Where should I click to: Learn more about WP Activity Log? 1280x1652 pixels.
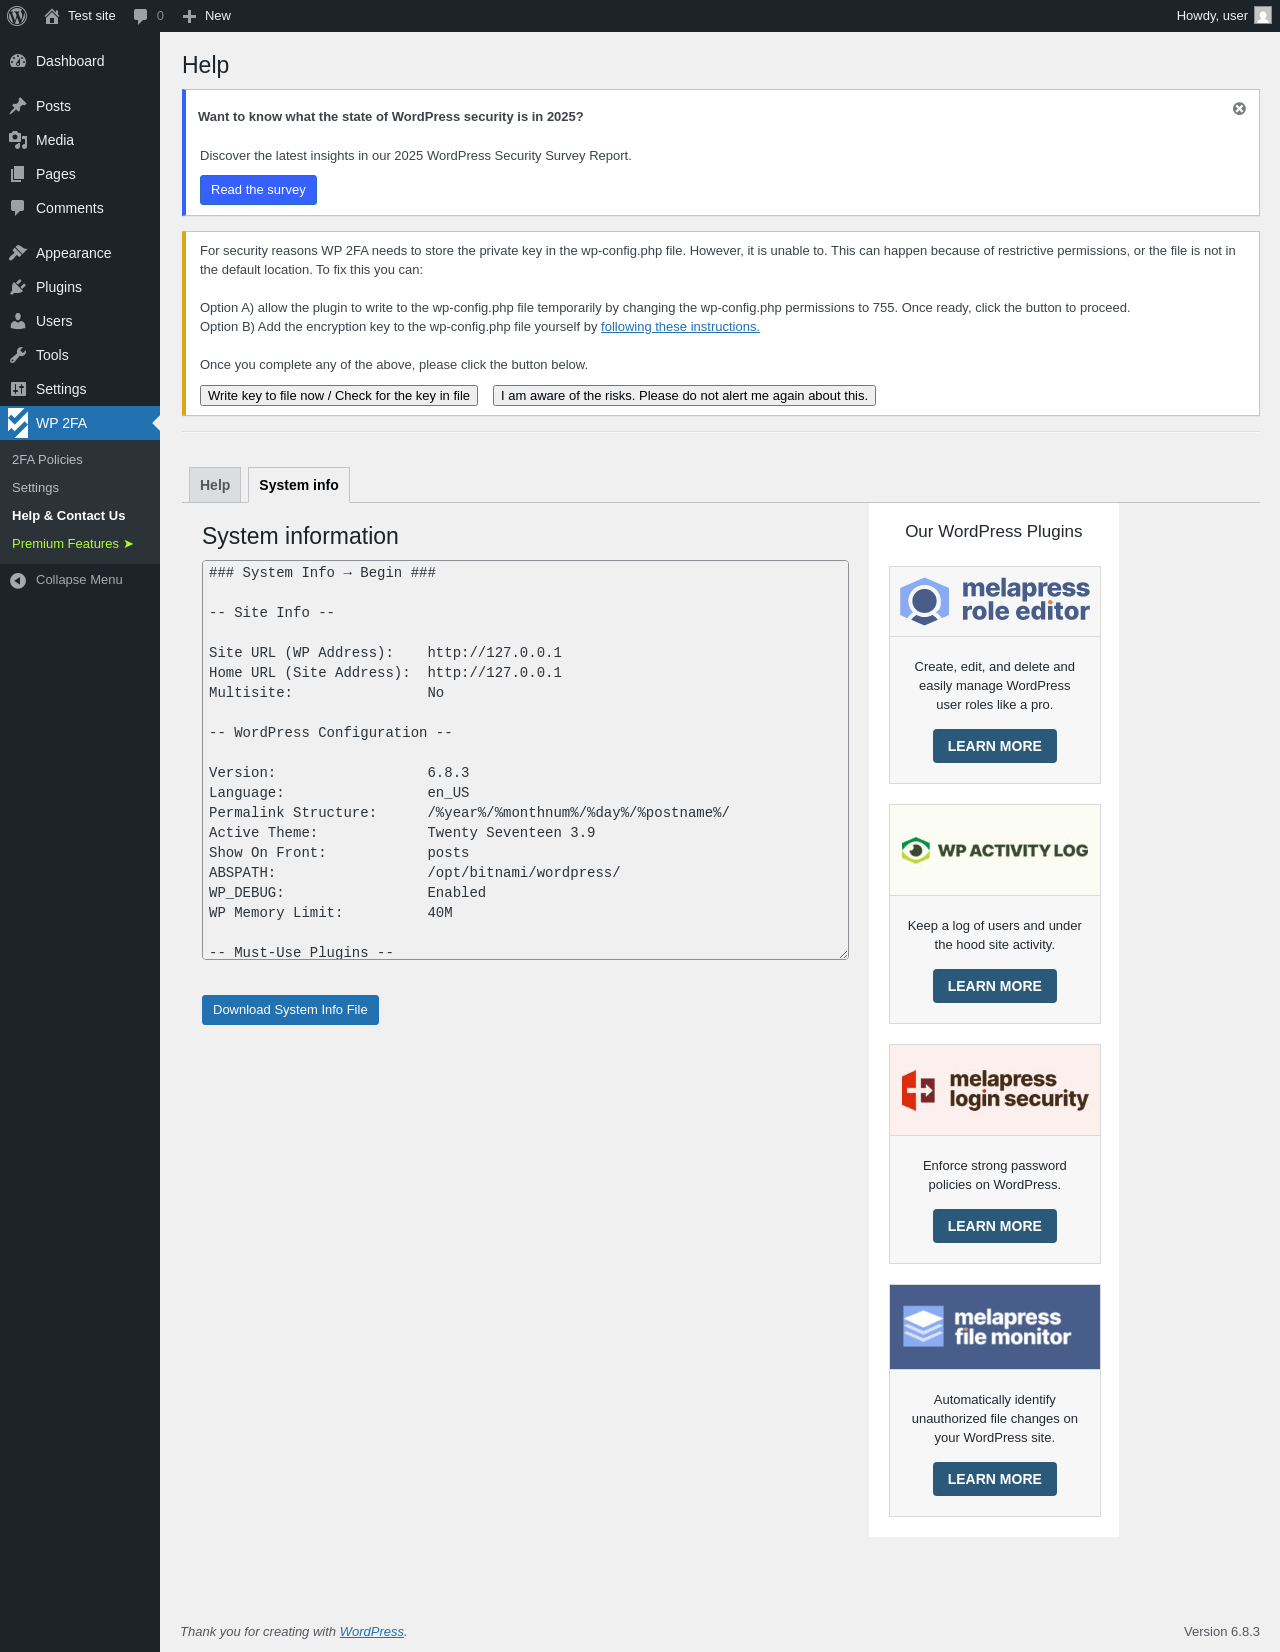(x=995, y=986)
